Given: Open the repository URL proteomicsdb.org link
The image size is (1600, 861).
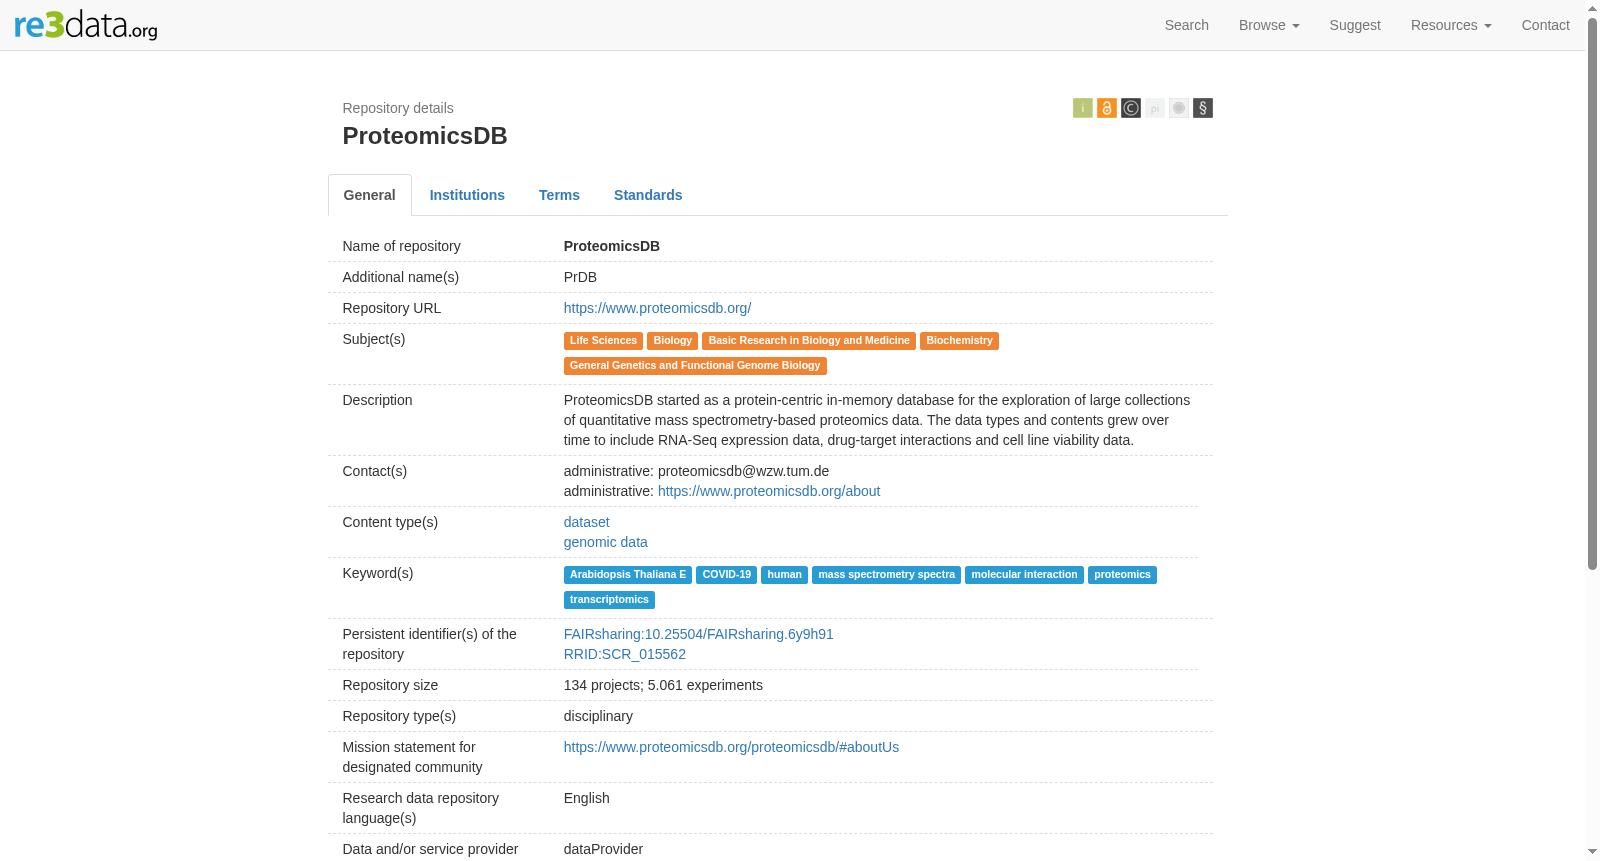Looking at the screenshot, I should tap(657, 308).
